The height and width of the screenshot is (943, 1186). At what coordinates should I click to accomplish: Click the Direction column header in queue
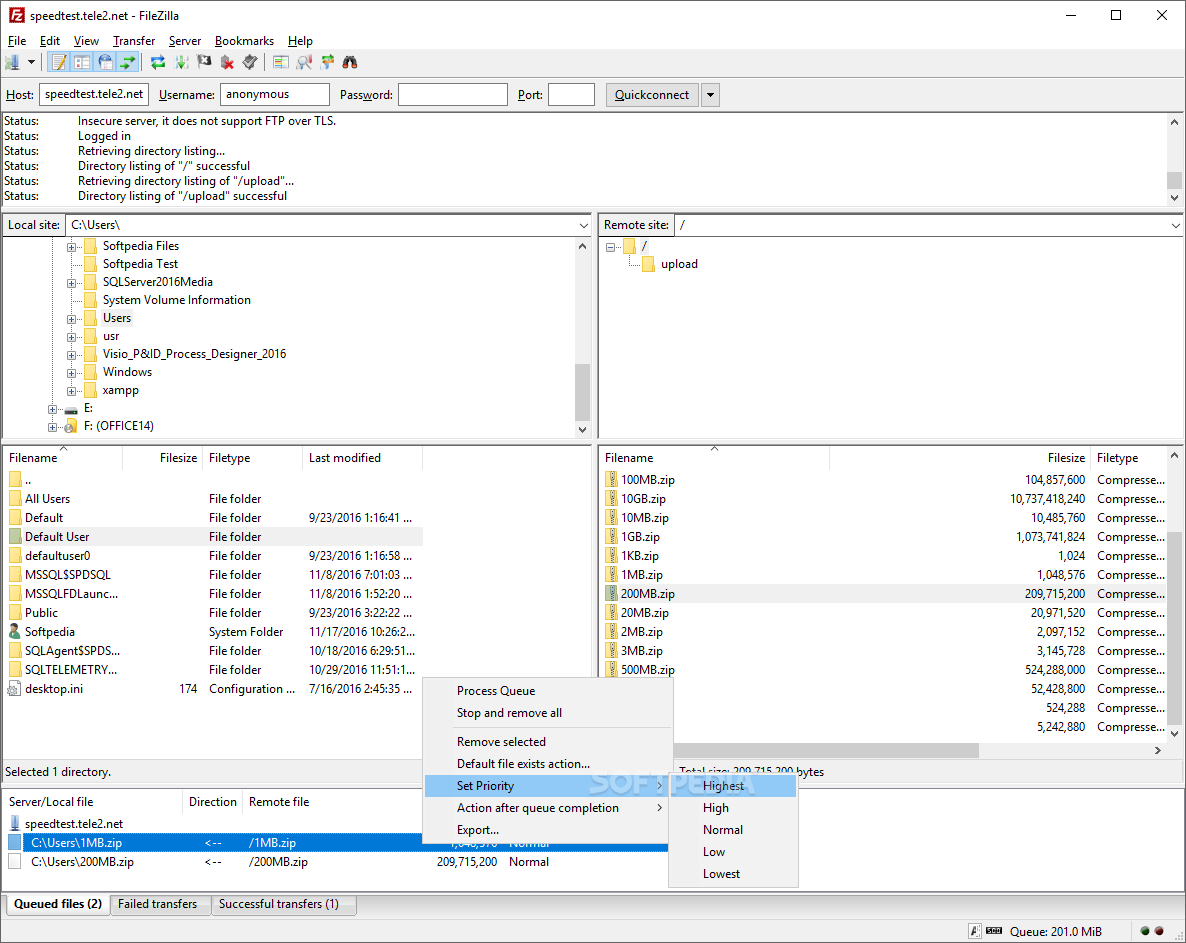(213, 802)
